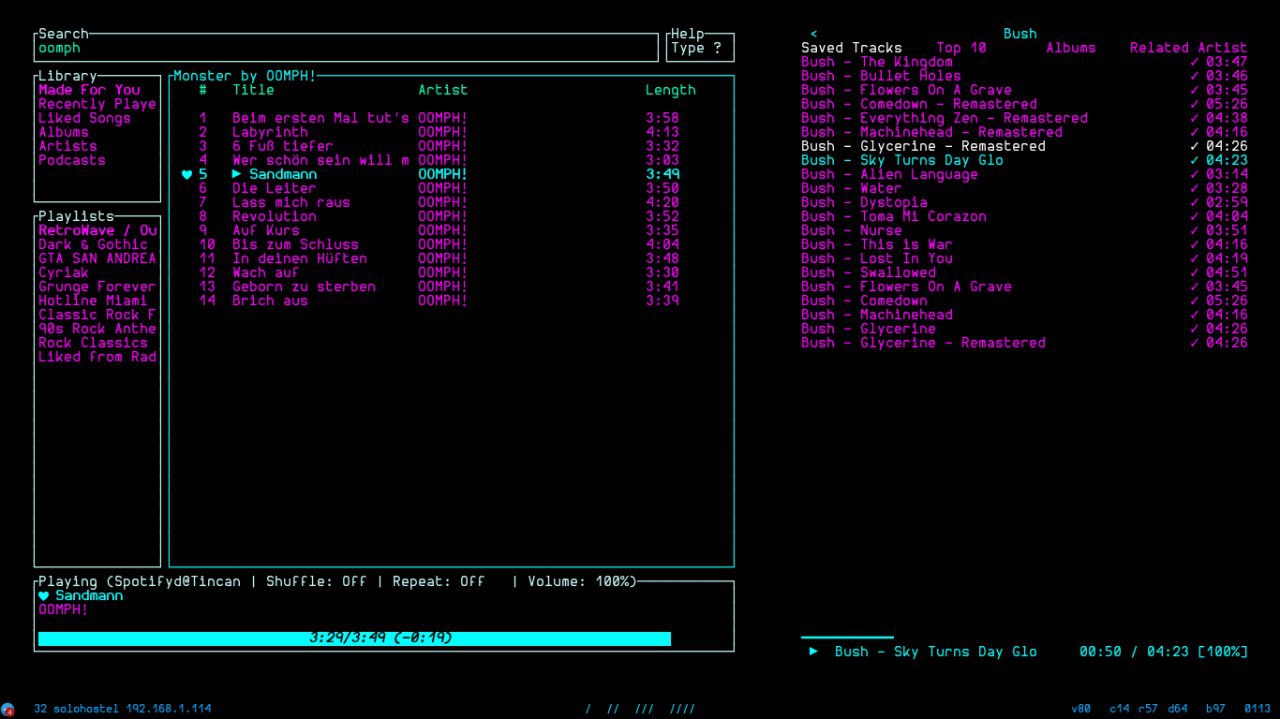This screenshot has height=719, width=1280.
Task: Select highlighted Bush - Glycerine - Remastered 04:26
Action: click(x=1024, y=146)
